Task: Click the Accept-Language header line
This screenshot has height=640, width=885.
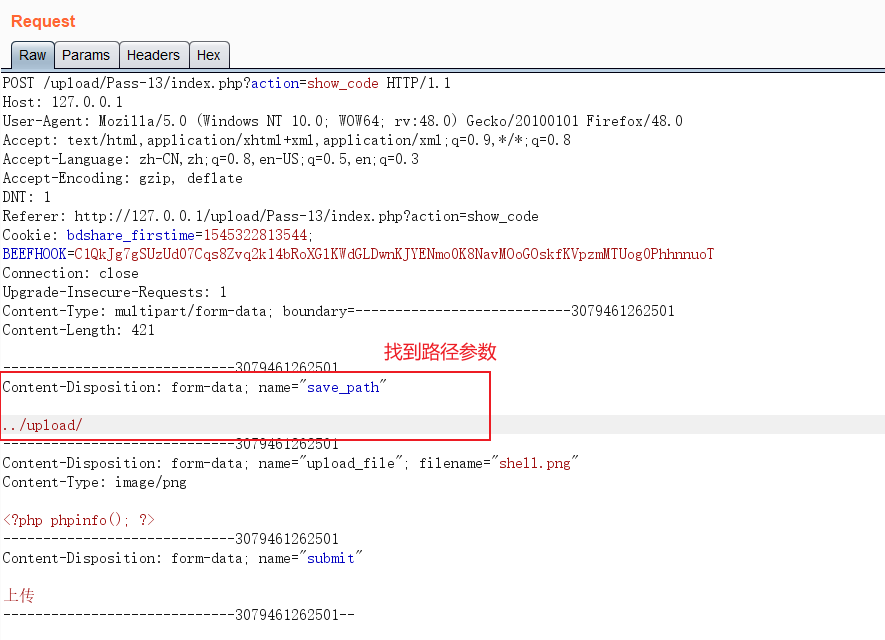Action: click(211, 160)
